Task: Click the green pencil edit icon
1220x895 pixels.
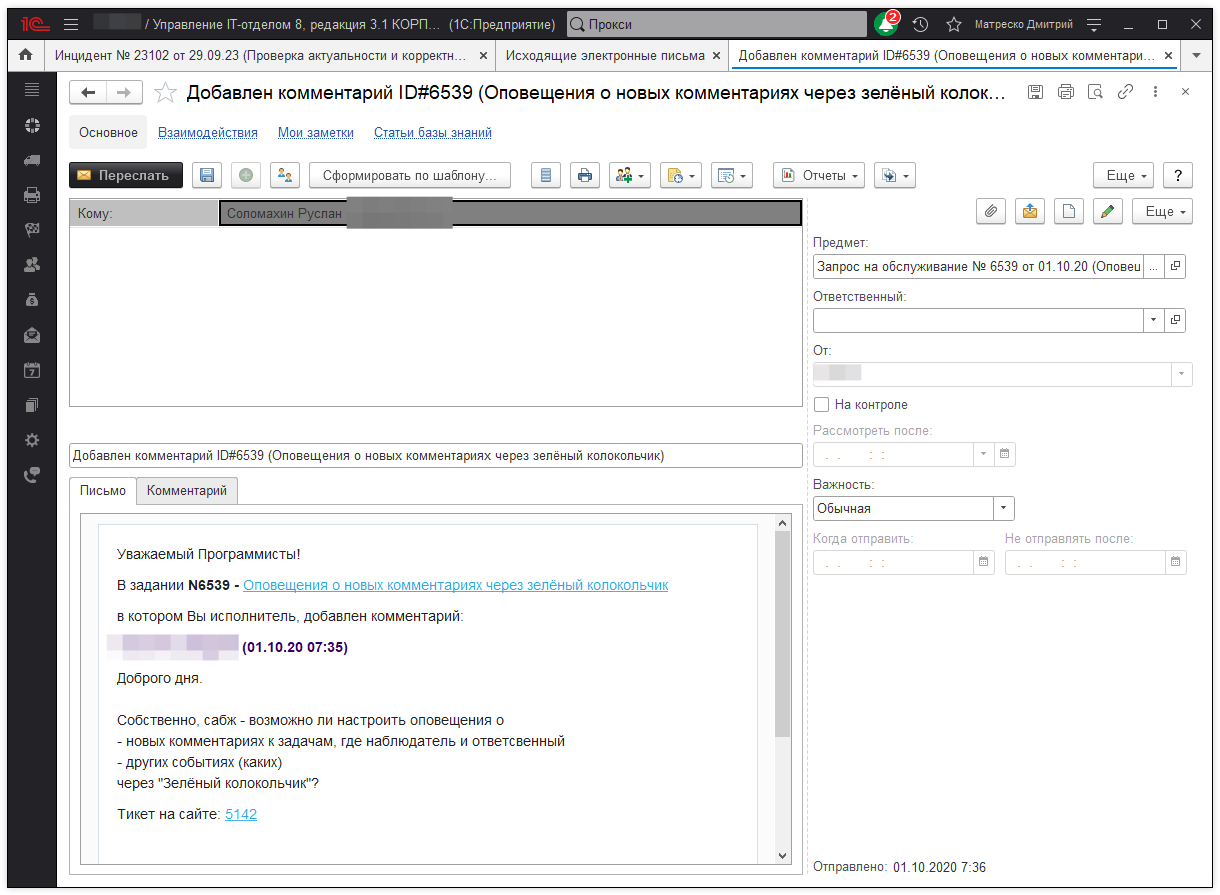Action: click(1108, 211)
